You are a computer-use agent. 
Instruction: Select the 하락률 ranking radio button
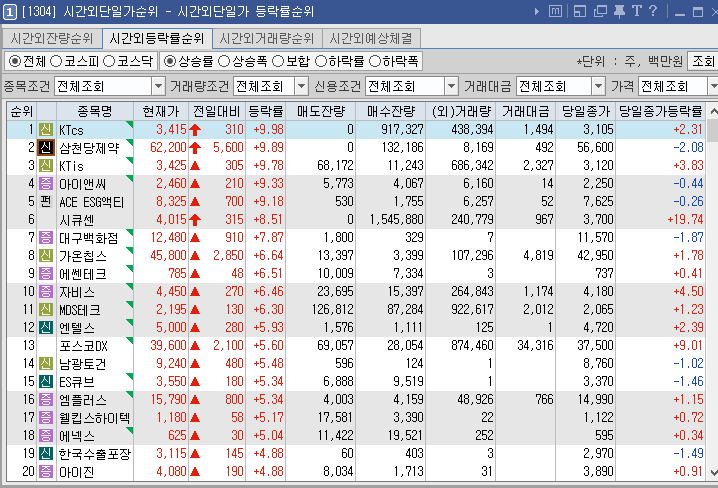coord(321,61)
